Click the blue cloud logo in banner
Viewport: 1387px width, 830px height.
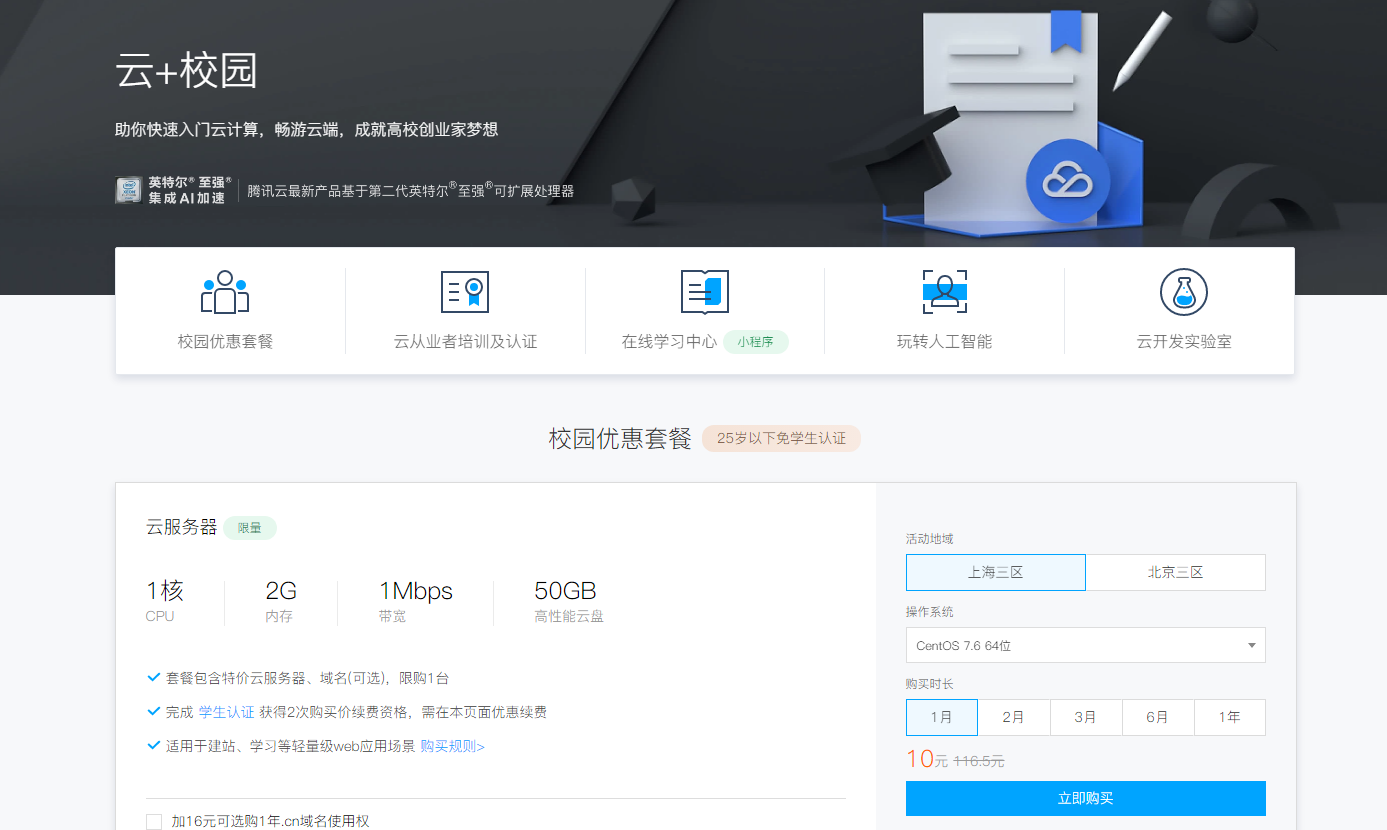[1068, 181]
